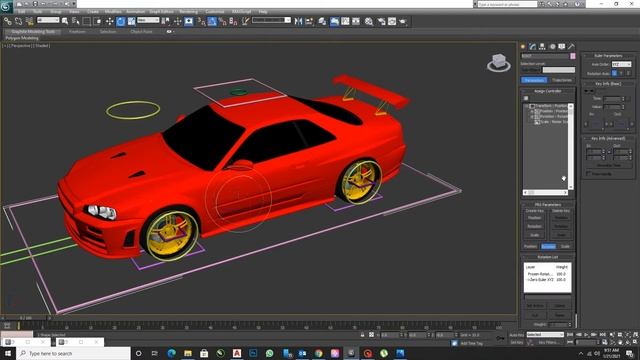Click the Align tool icon
Image resolution: width=640 pixels, height=360 pixels.
[x=309, y=21]
